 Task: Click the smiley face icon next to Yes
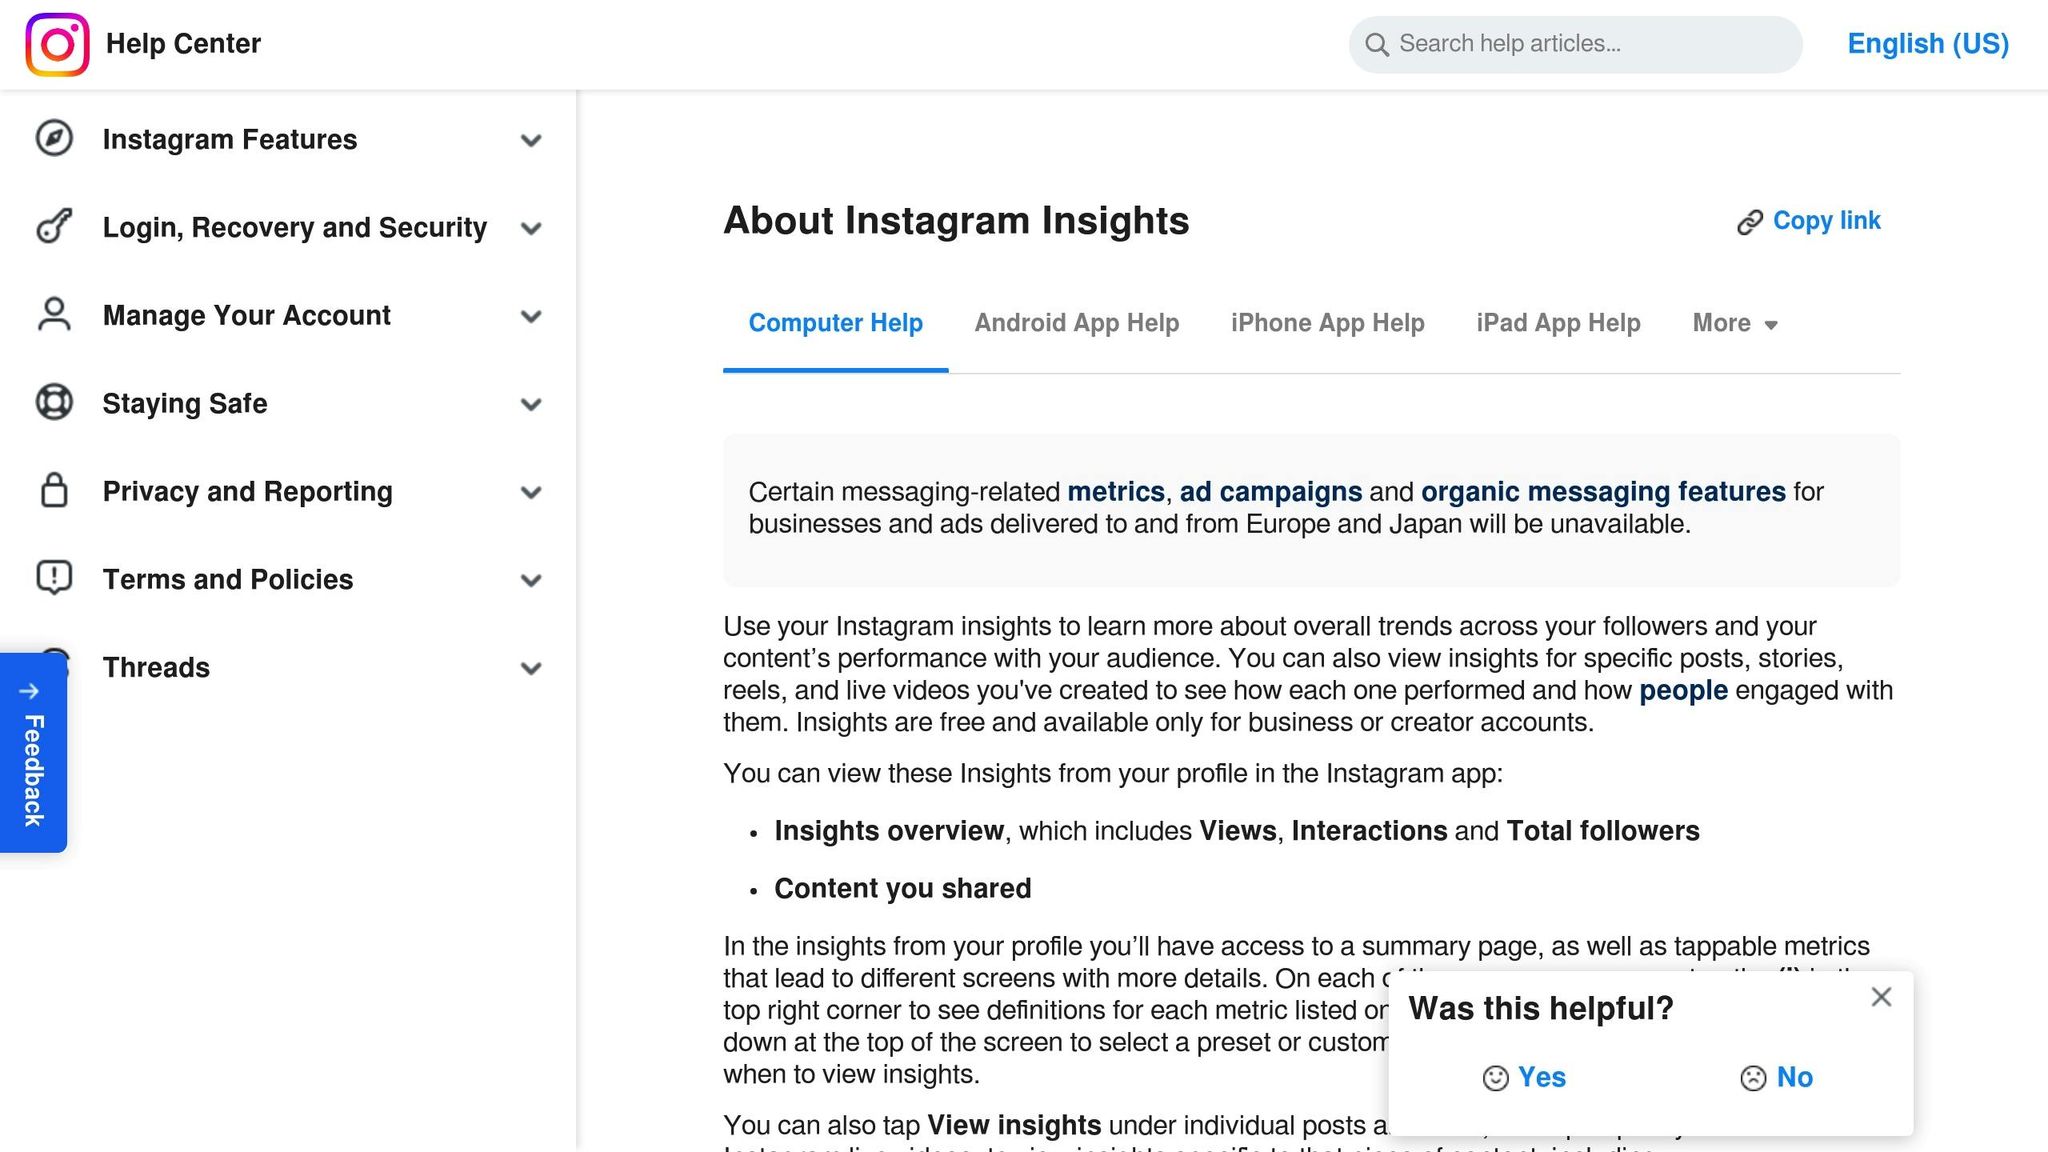point(1494,1078)
